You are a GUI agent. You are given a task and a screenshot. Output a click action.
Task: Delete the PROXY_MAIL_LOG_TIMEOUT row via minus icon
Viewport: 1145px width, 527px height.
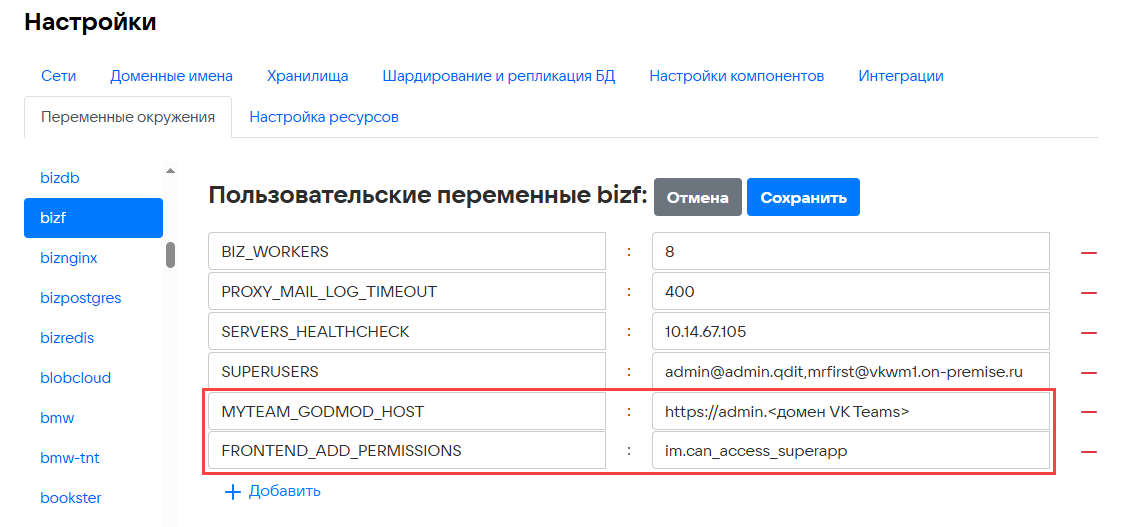click(x=1088, y=292)
